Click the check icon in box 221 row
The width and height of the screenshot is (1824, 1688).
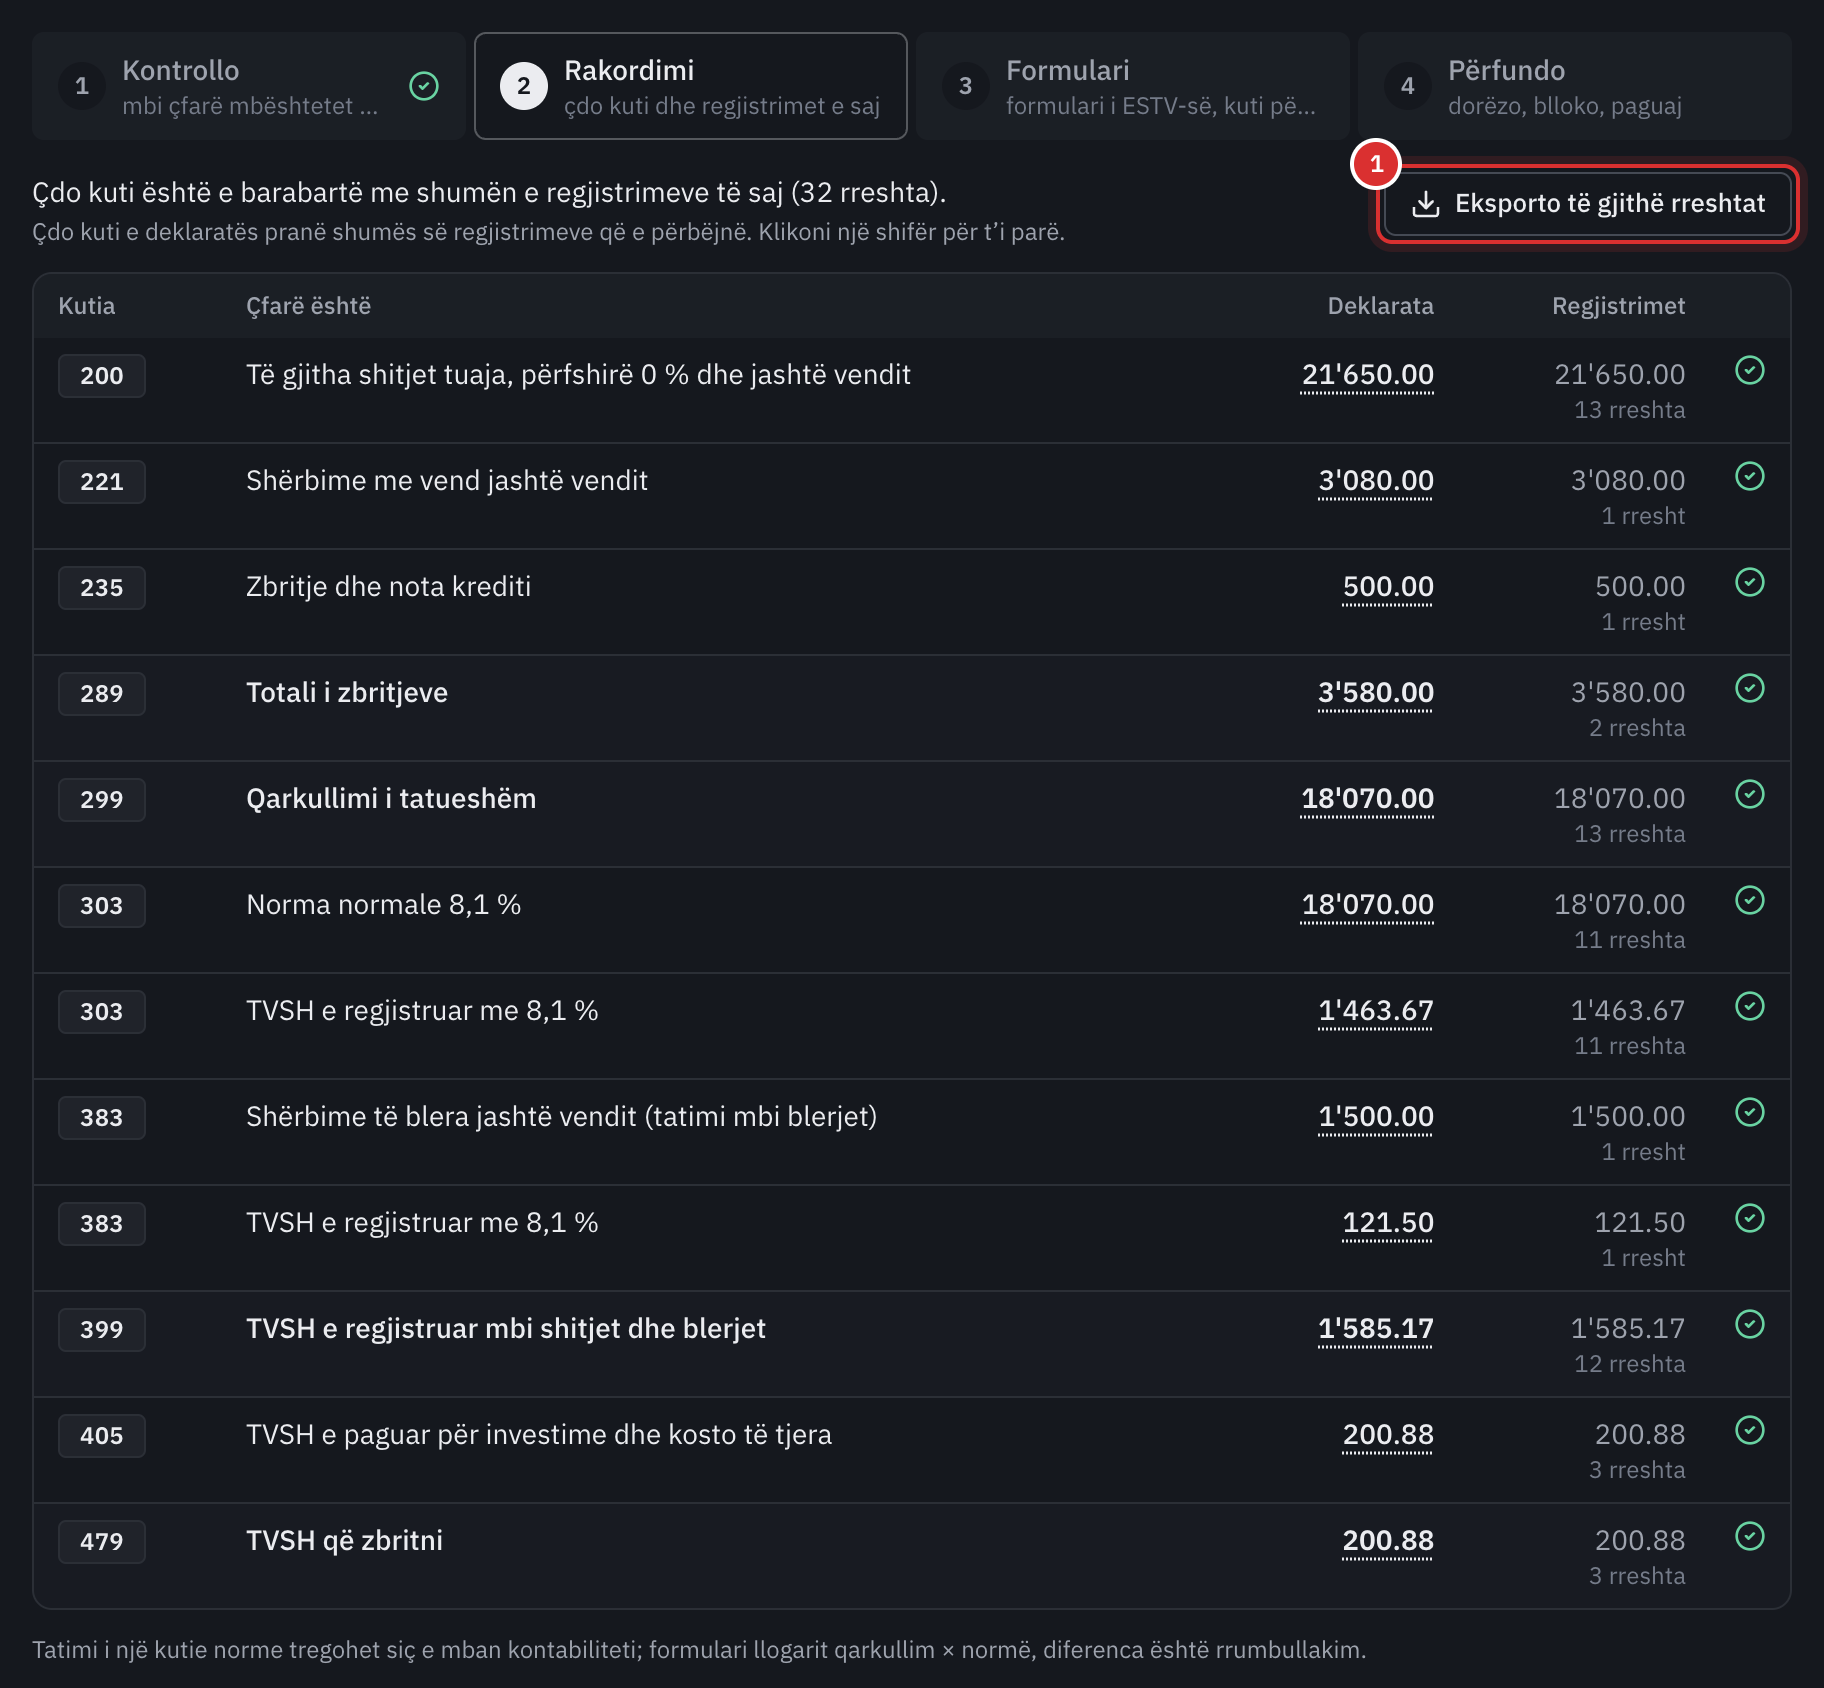pos(1750,476)
